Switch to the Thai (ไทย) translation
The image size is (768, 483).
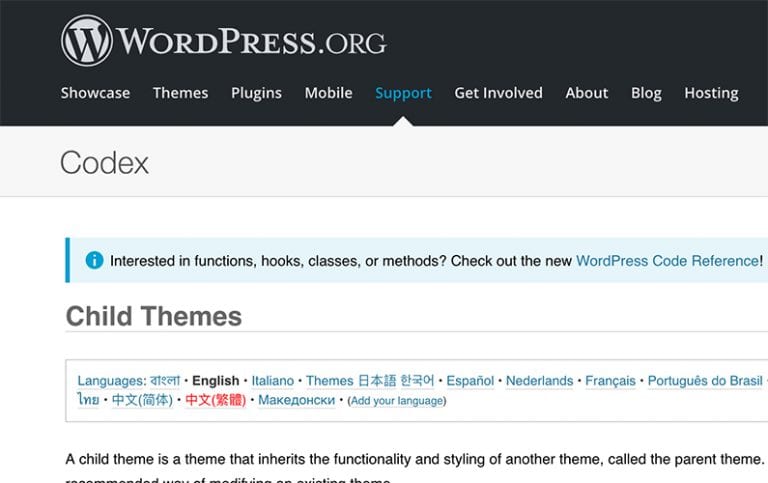(88, 400)
